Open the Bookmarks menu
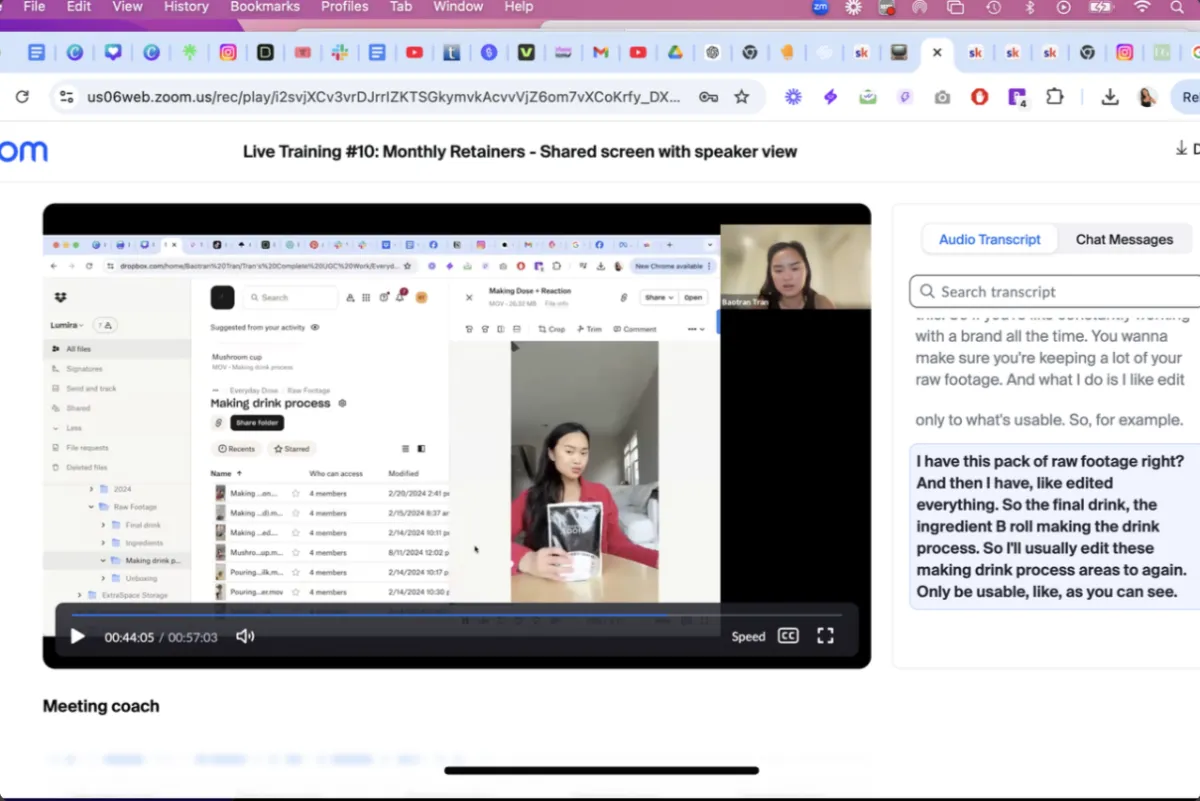 click(x=265, y=7)
